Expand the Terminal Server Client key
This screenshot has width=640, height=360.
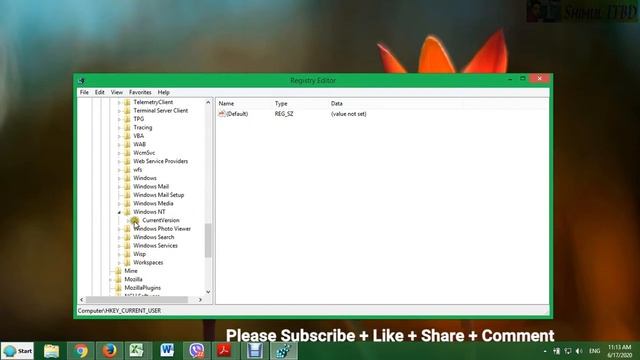pos(119,111)
